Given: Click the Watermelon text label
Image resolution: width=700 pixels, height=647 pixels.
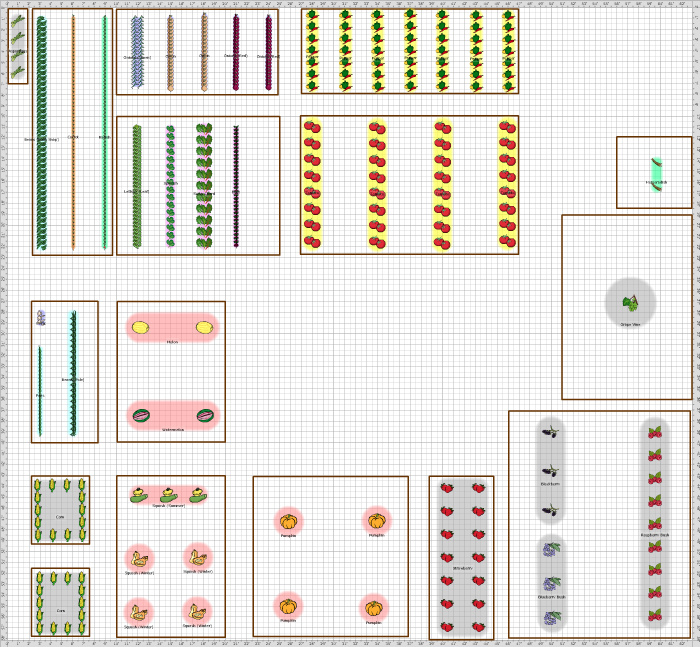Looking at the screenshot, I should (173, 430).
